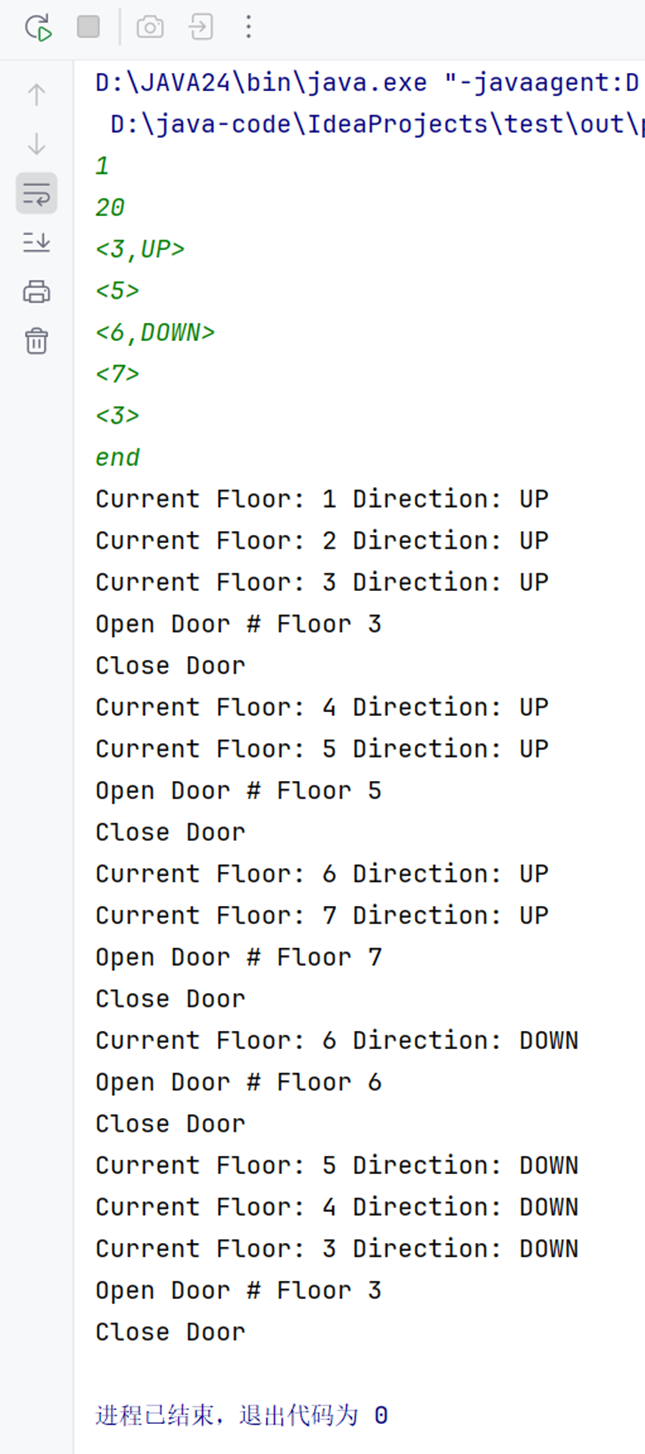Screen dimensions: 645x1454
Task: Click the printer icon to print output
Action: tap(37, 292)
